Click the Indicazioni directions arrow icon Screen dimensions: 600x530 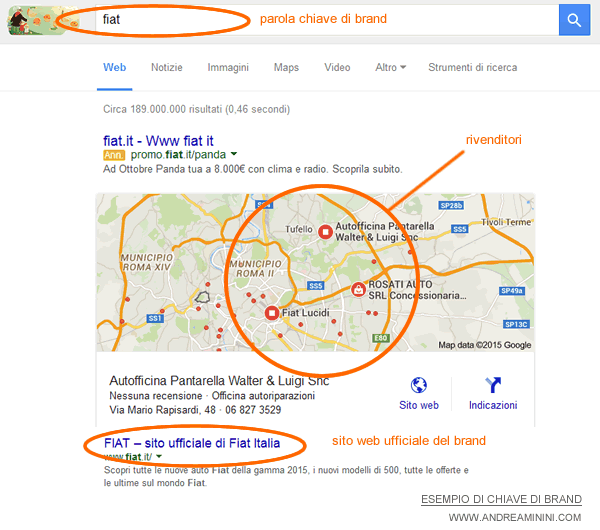(x=493, y=385)
